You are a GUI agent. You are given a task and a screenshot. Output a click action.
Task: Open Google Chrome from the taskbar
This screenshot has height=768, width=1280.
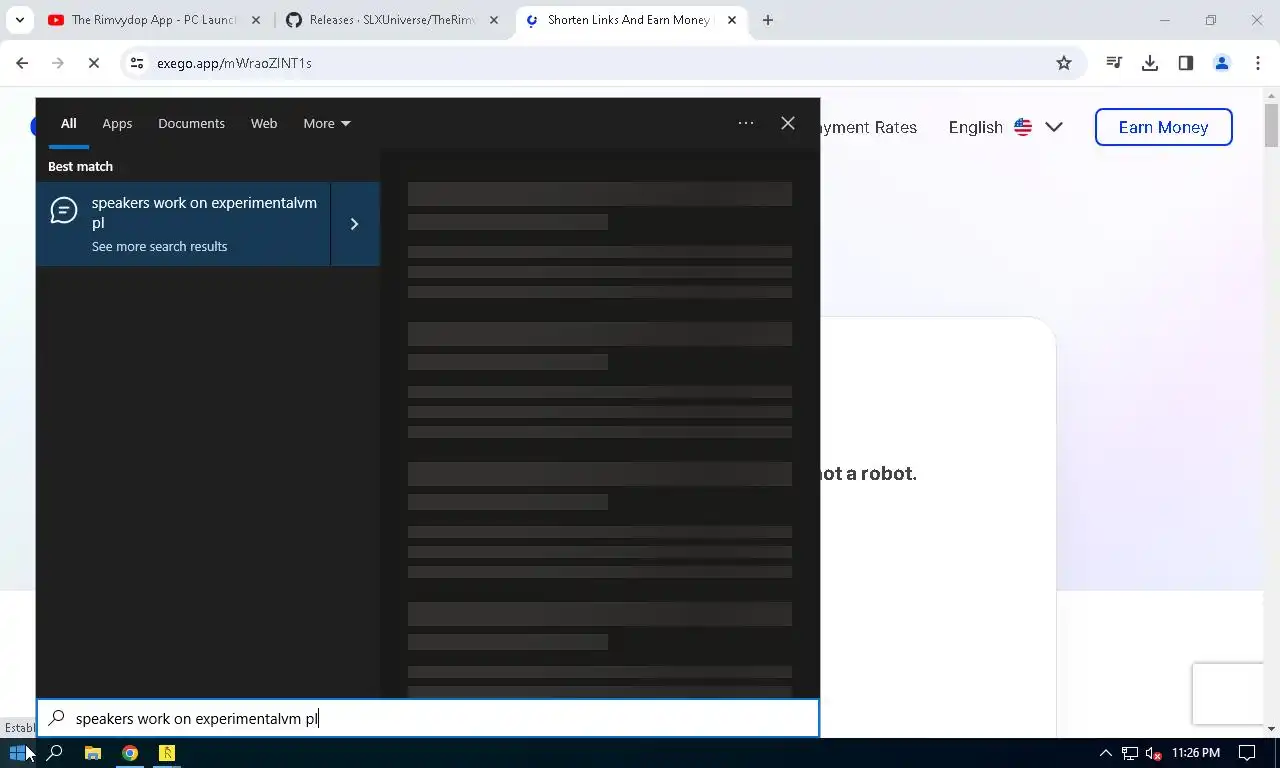tap(130, 753)
